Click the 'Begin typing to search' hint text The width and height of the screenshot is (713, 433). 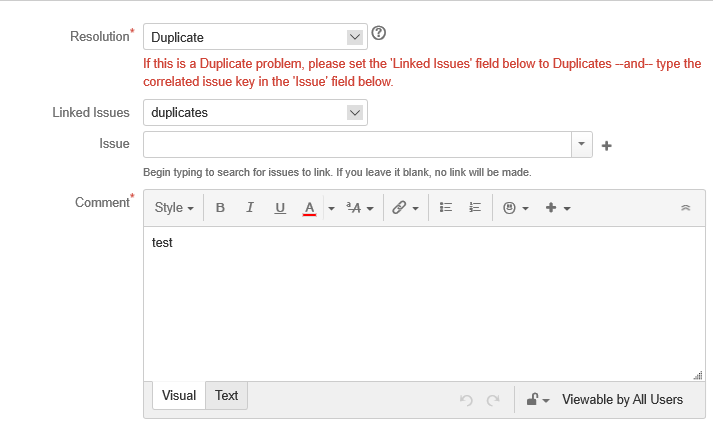click(337, 172)
